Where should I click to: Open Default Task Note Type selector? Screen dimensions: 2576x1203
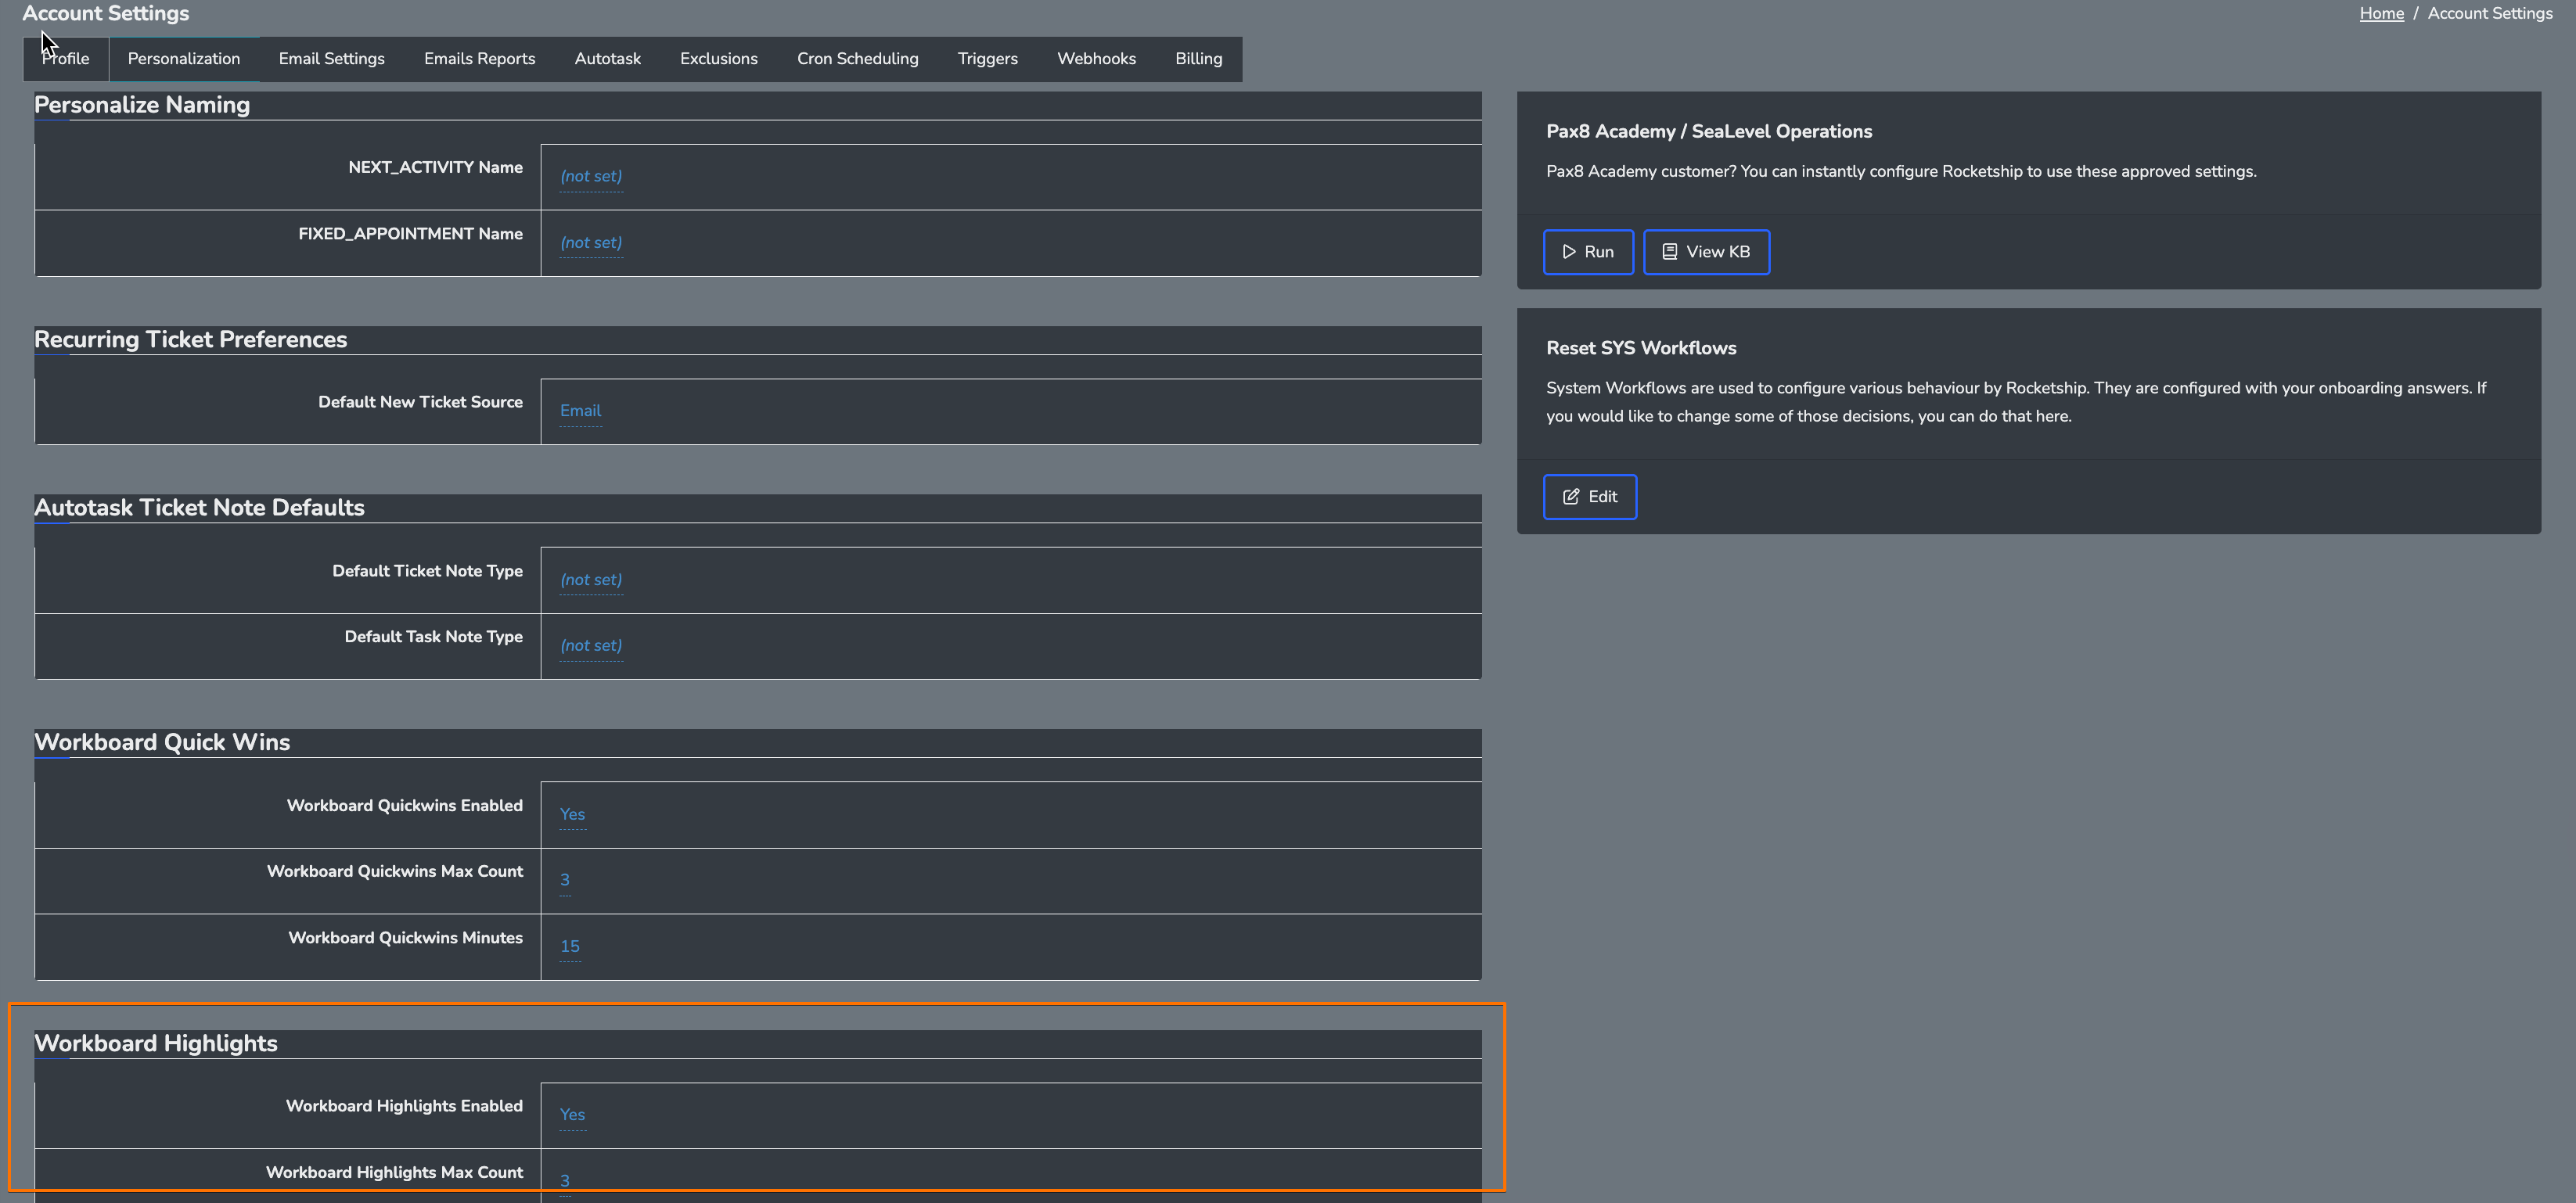(x=590, y=646)
